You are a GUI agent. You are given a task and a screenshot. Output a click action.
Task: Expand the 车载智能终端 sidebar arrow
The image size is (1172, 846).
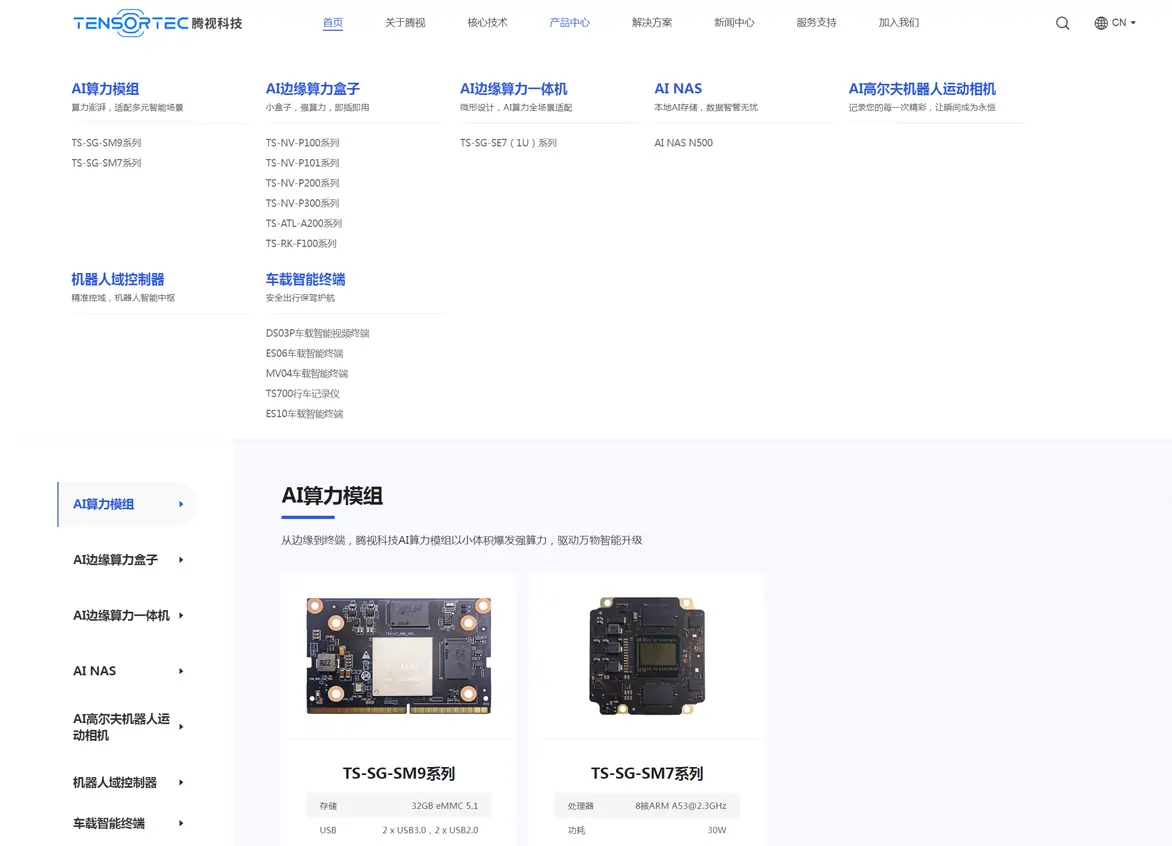click(x=181, y=824)
